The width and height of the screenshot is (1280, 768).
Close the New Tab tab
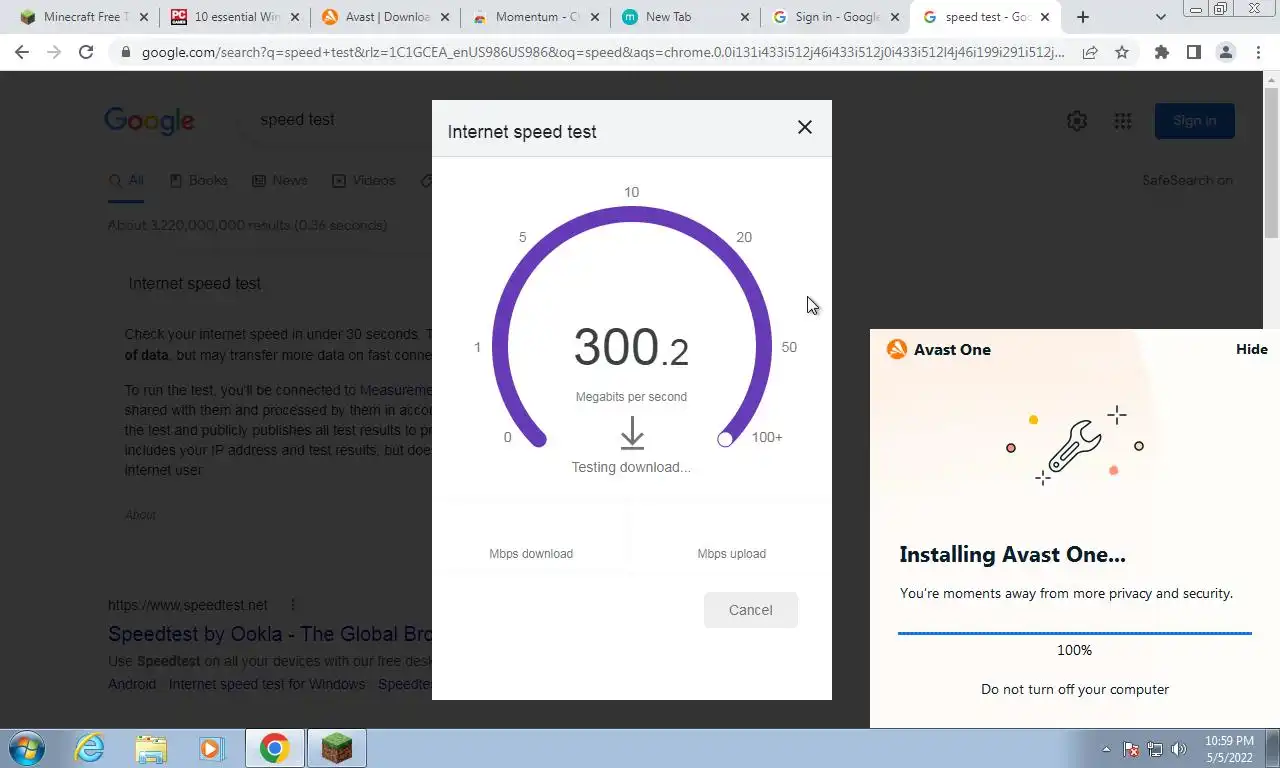point(746,17)
